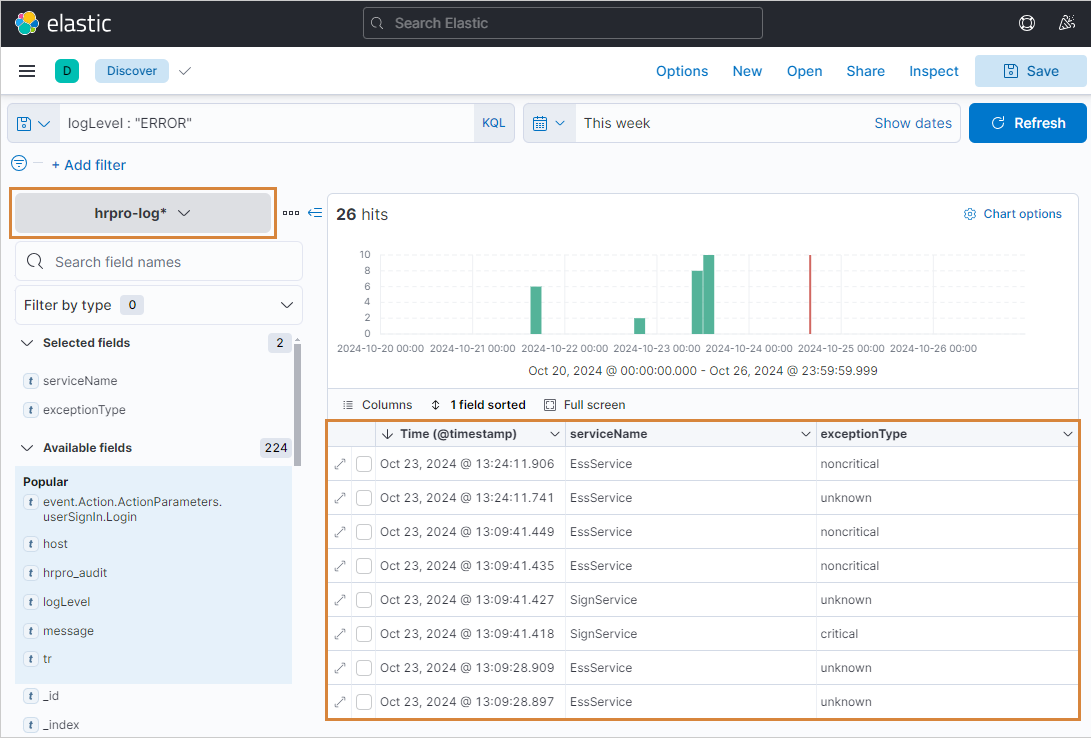Open the newsfeed celebration icon
This screenshot has height=738, width=1091.
[1067, 23]
